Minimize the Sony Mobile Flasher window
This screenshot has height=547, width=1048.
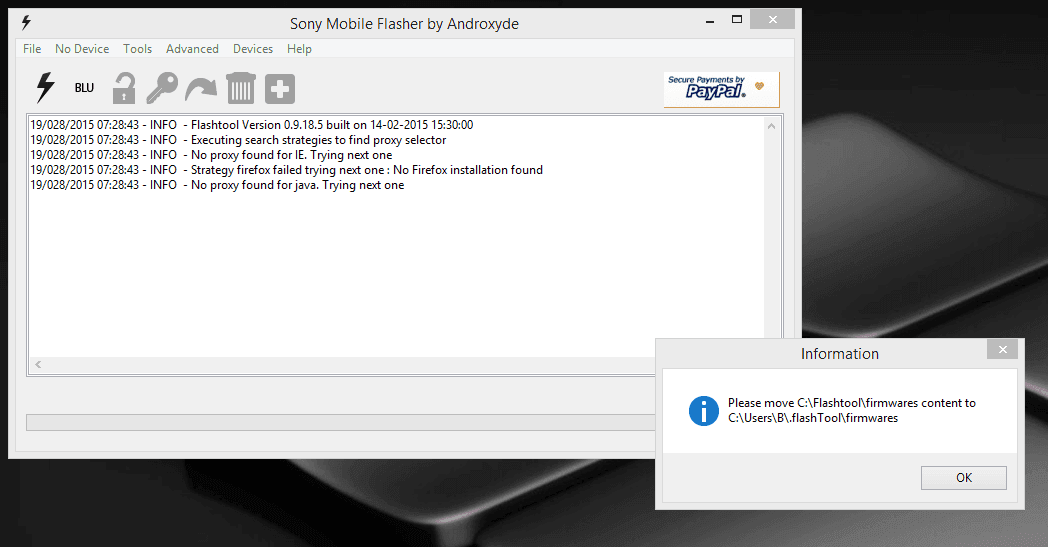point(710,21)
